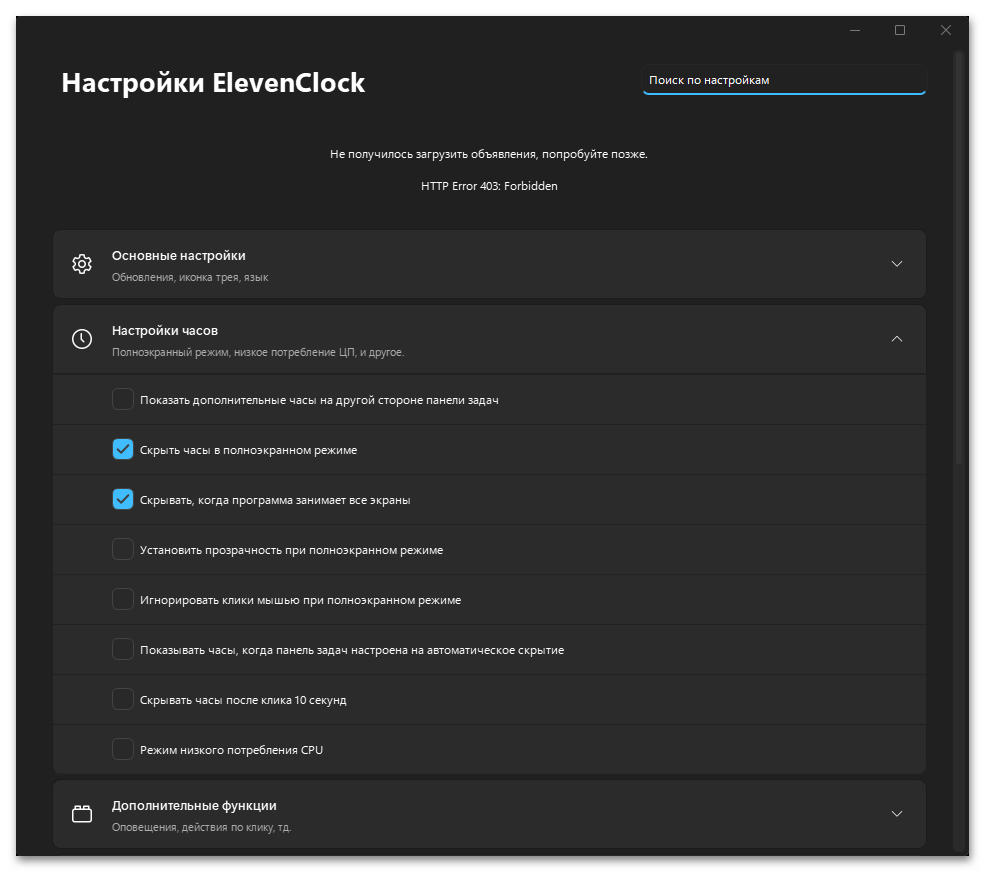Click the Не получилось загрузить объявления text
The width and height of the screenshot is (985, 872).
point(489,154)
